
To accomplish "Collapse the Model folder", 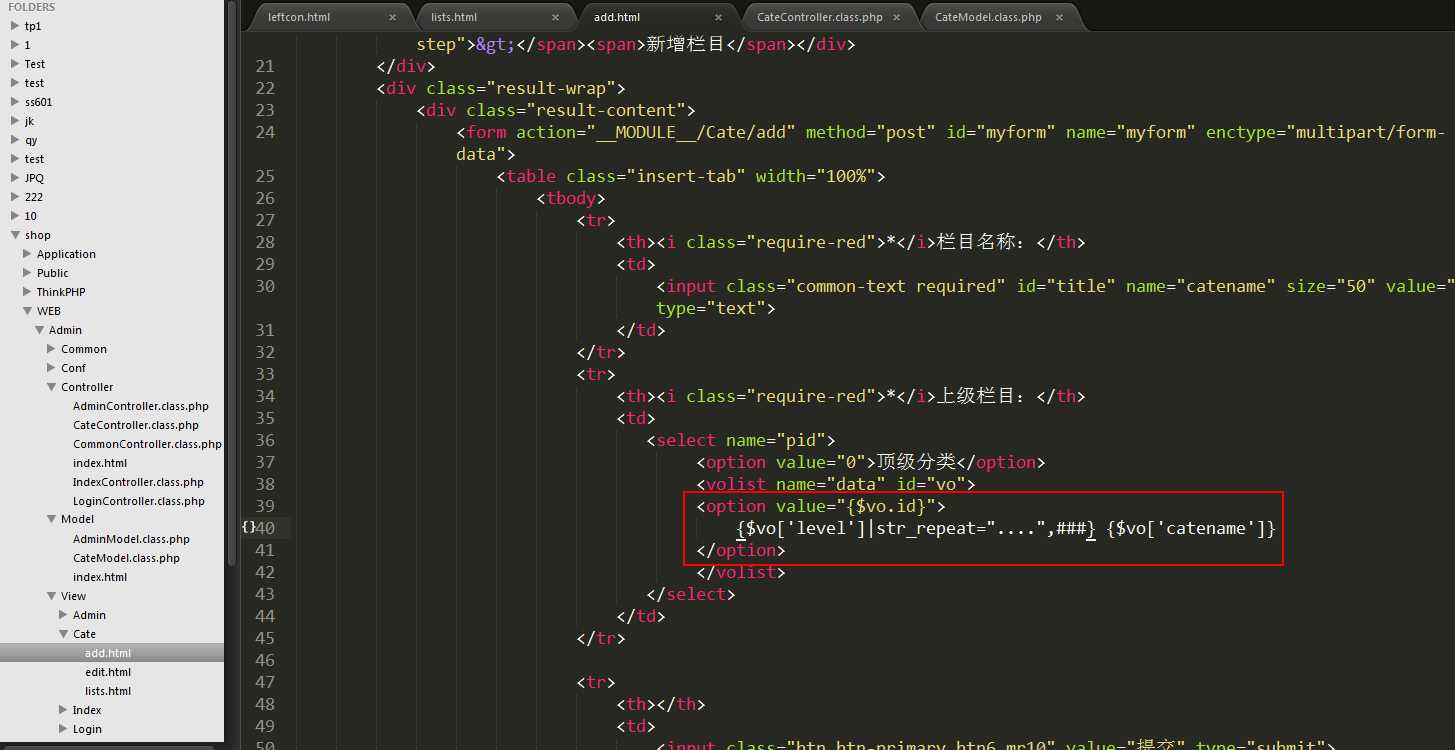I will pos(51,519).
